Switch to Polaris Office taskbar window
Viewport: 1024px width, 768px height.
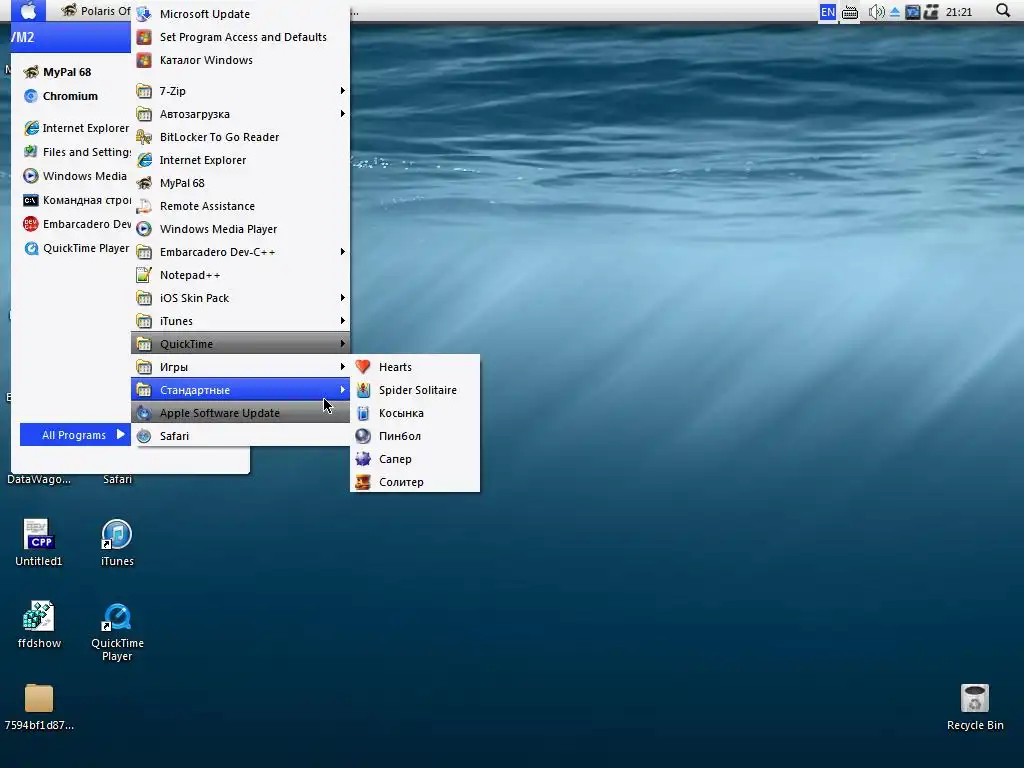pos(95,10)
